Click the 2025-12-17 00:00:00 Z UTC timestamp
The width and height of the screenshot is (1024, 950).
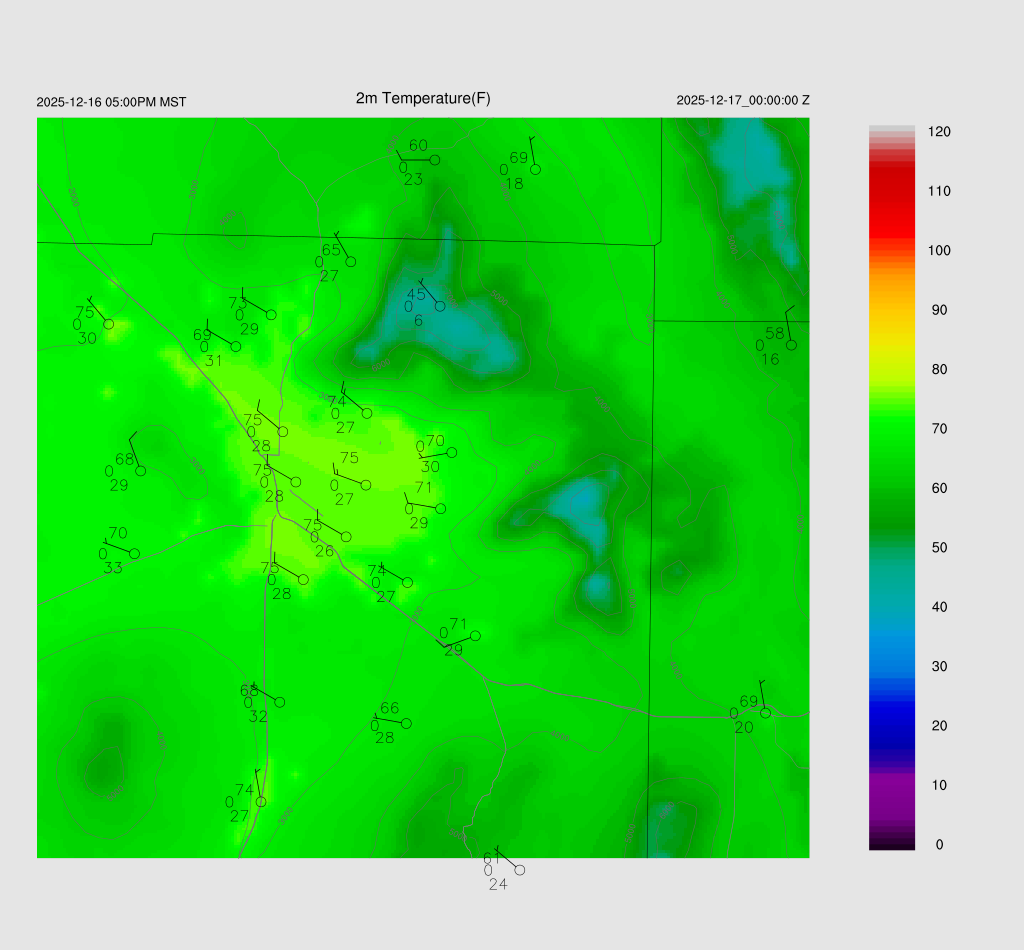[743, 101]
